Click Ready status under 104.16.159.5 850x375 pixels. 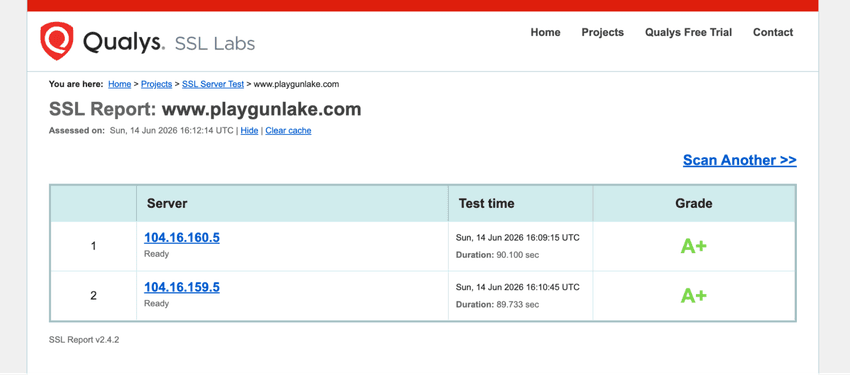pyautogui.click(x=156, y=303)
